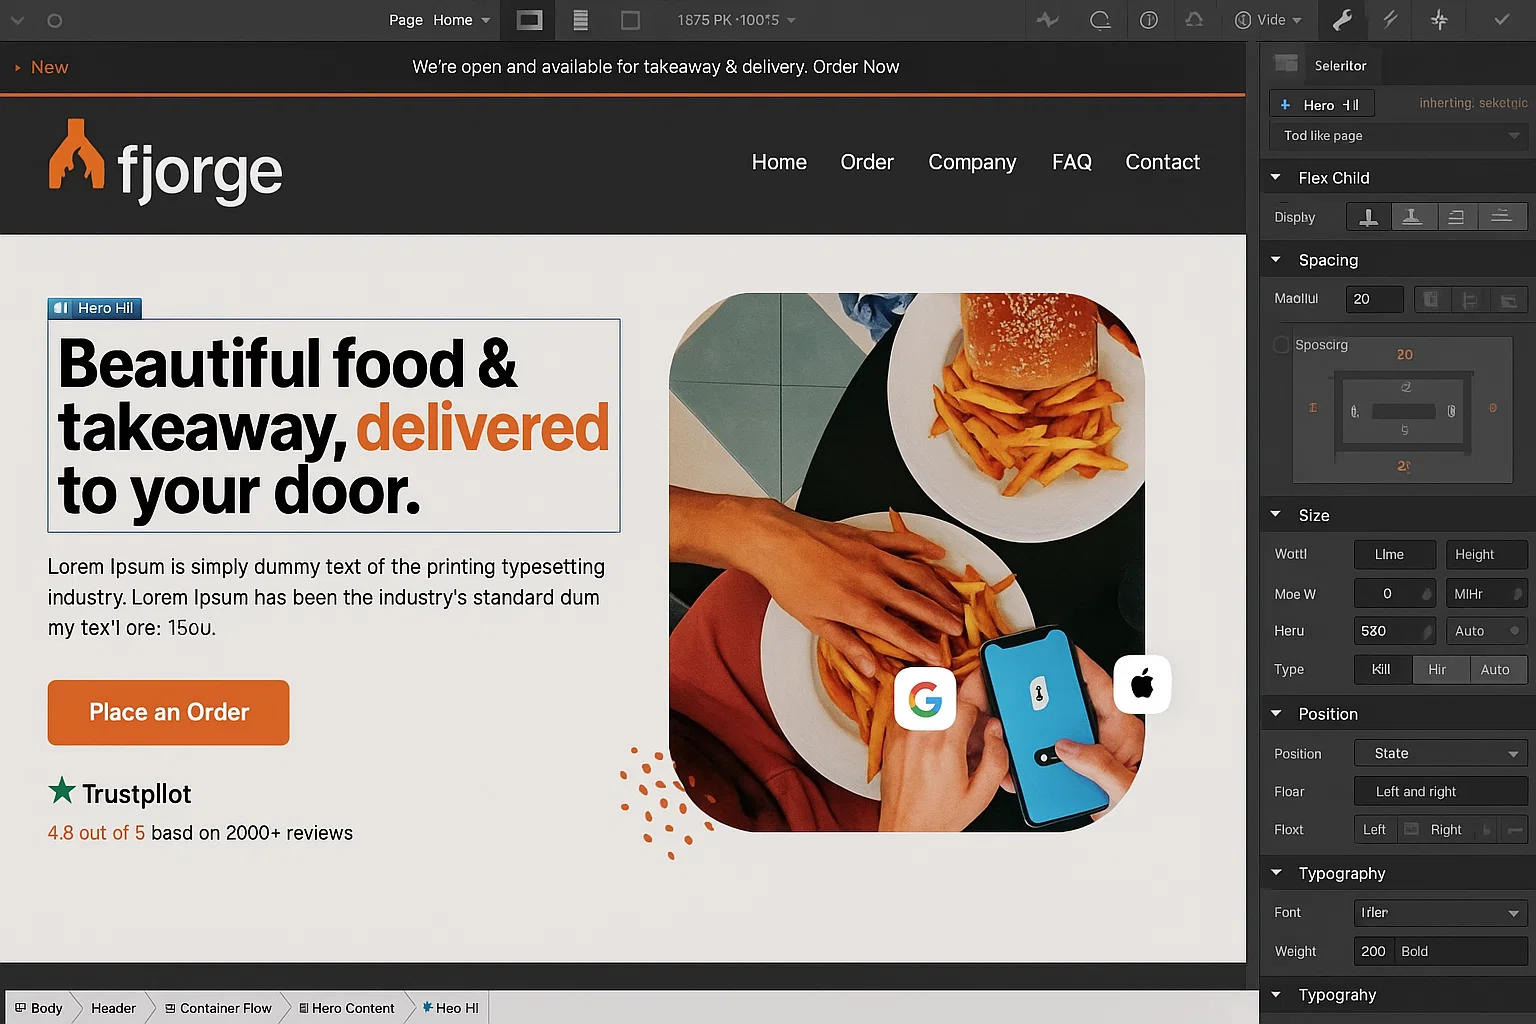Adjust the Weight value set to 200
Viewport: 1536px width, 1024px height.
(1372, 951)
